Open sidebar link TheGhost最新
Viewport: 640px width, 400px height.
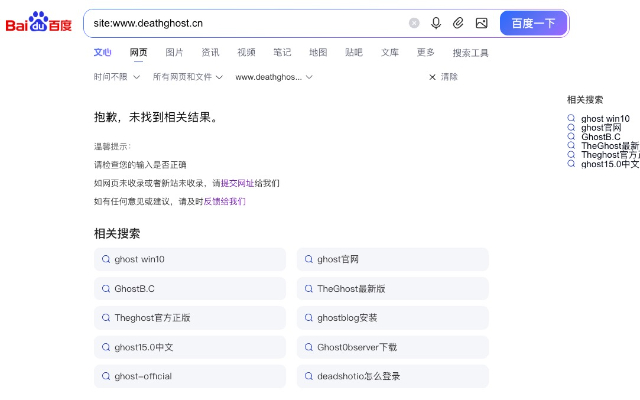(610, 146)
